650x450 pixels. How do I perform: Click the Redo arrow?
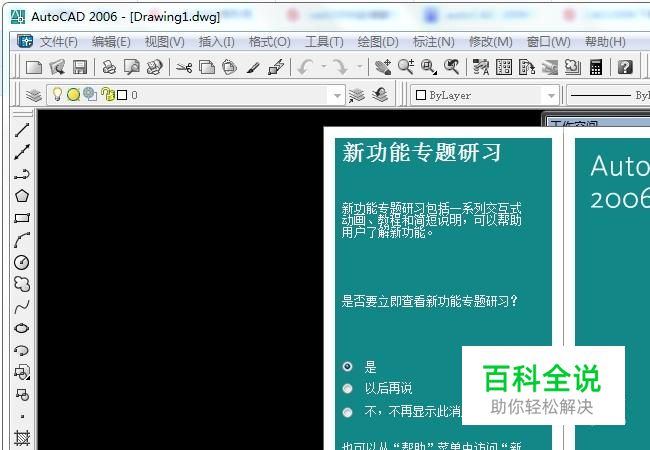[x=341, y=67]
